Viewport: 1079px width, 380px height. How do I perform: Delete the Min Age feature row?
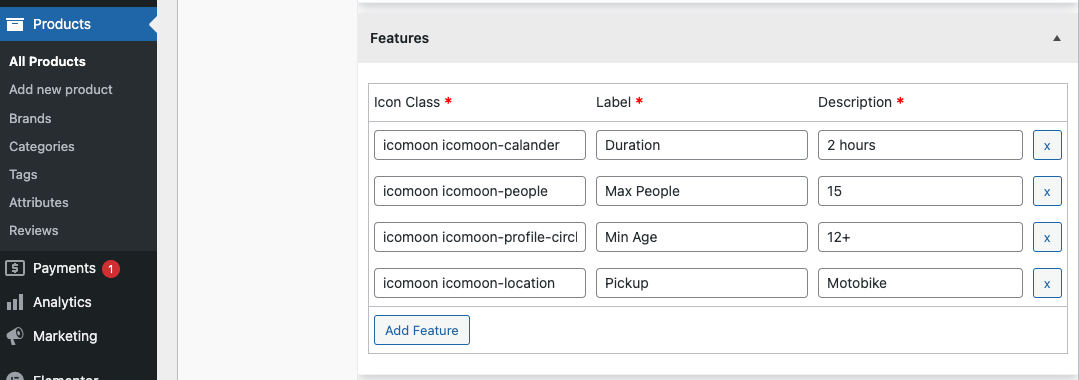point(1047,238)
